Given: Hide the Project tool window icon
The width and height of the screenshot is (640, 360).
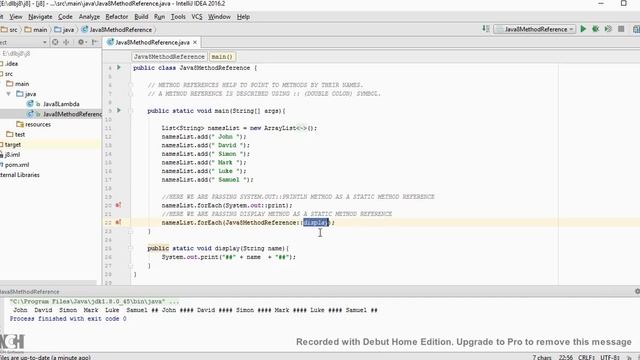Looking at the screenshot, I should coord(95,42).
